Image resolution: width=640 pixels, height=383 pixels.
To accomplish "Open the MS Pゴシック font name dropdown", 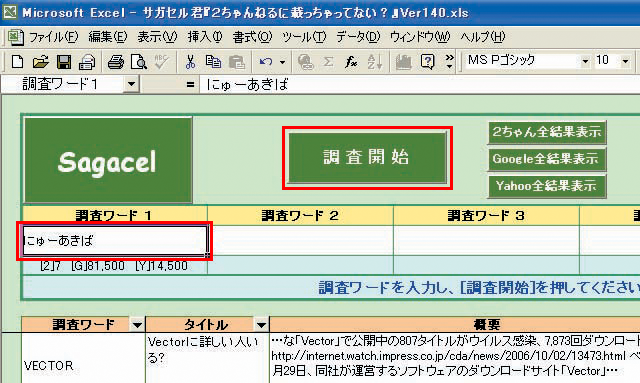I will [585, 61].
